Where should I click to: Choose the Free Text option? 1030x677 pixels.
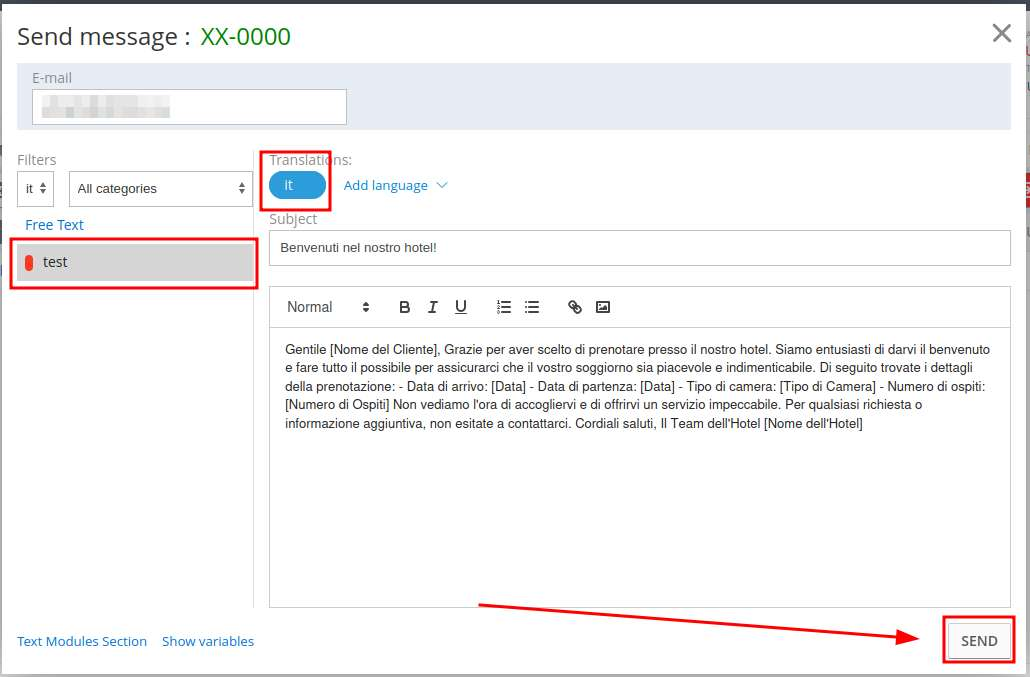(54, 225)
